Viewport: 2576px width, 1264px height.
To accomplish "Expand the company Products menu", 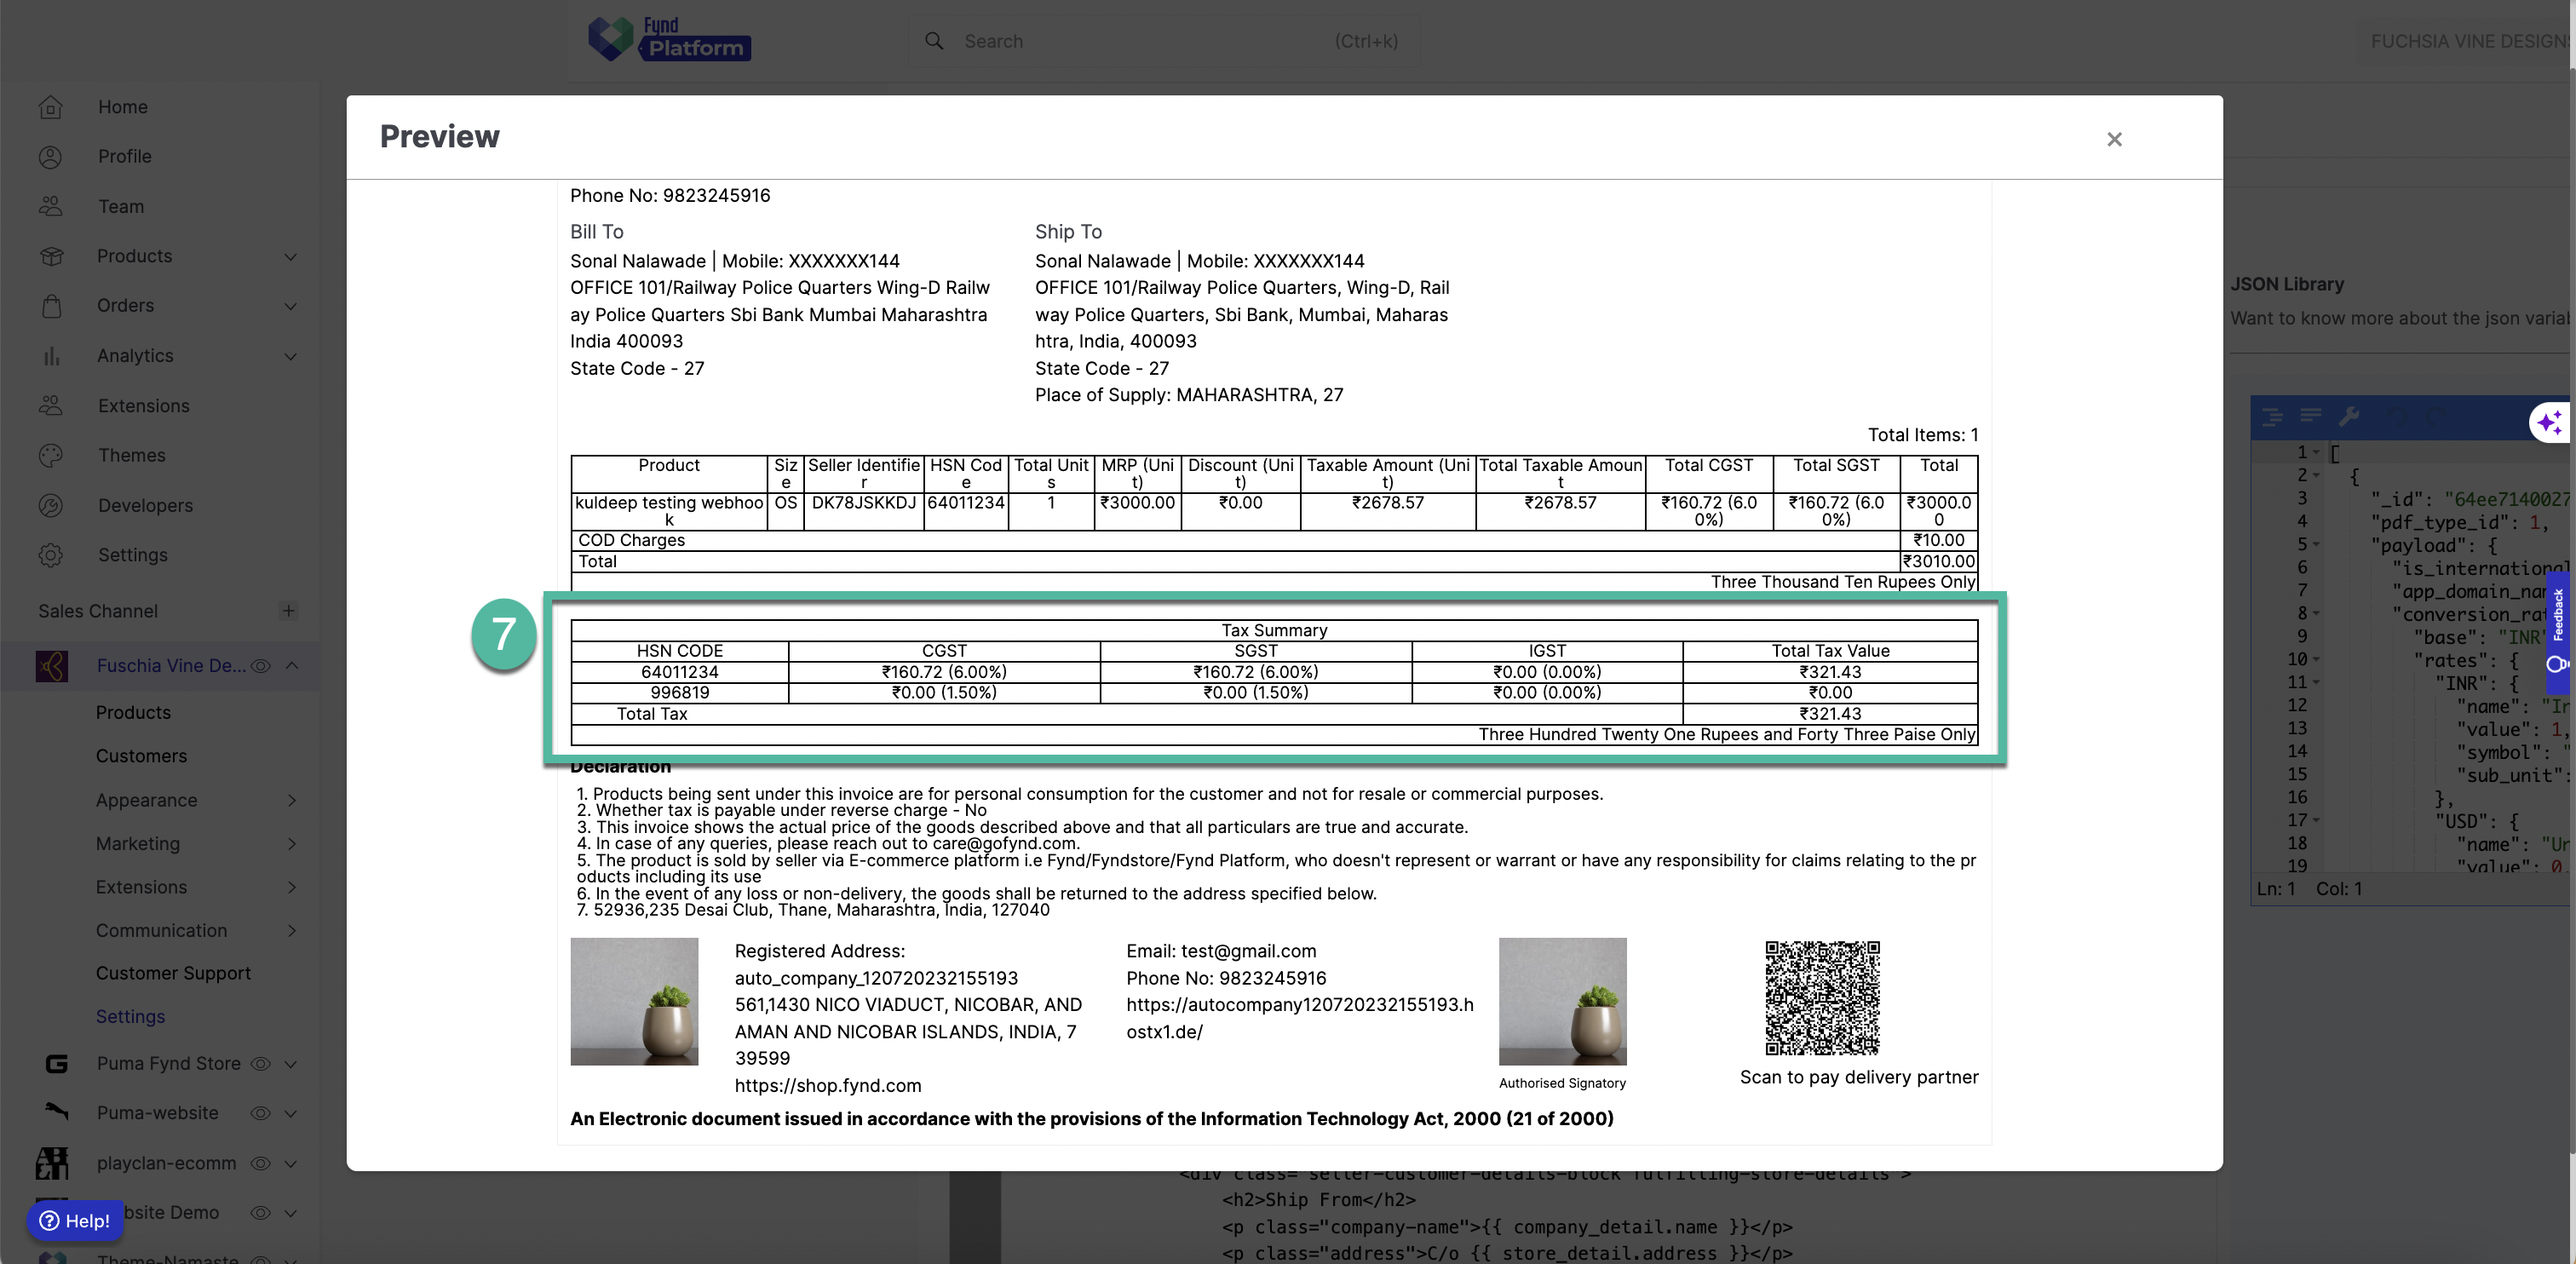I will pos(291,257).
